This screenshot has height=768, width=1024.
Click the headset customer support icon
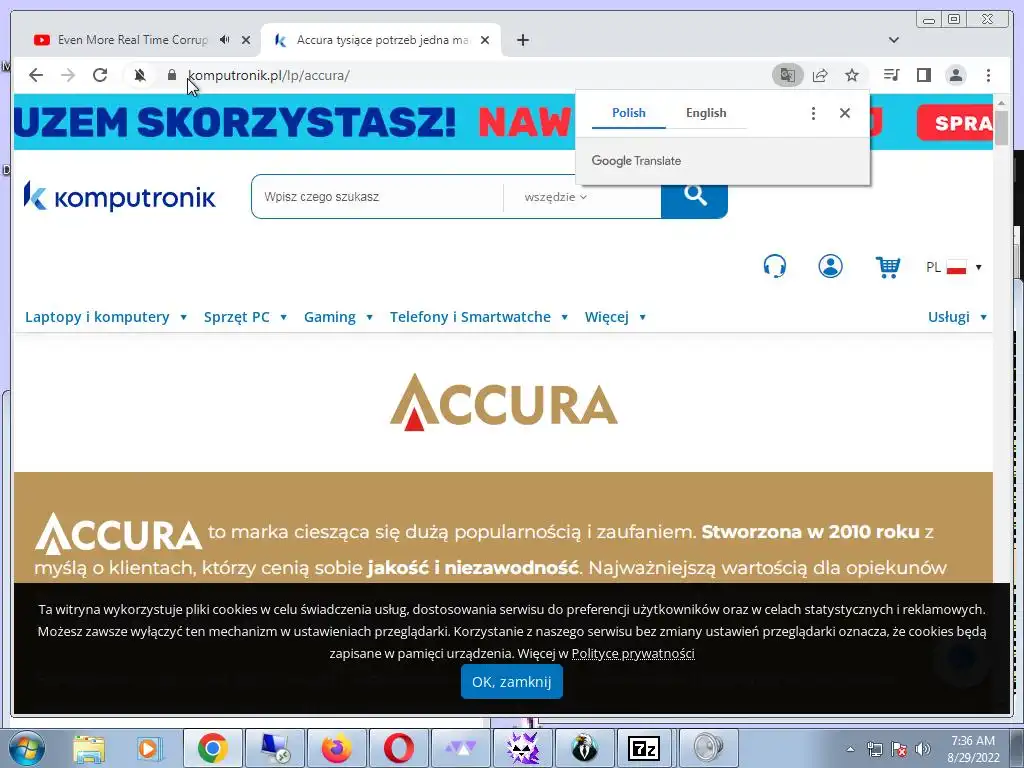775,266
